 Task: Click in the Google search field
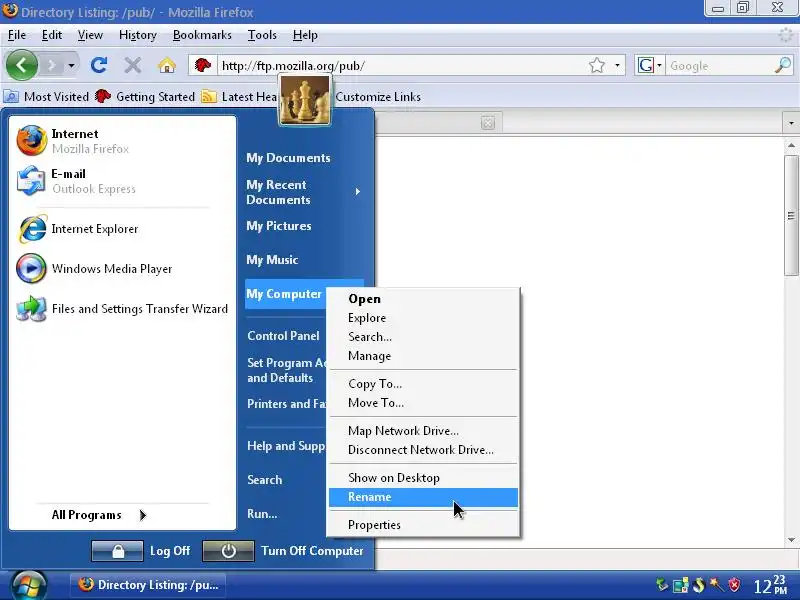pyautogui.click(x=719, y=66)
